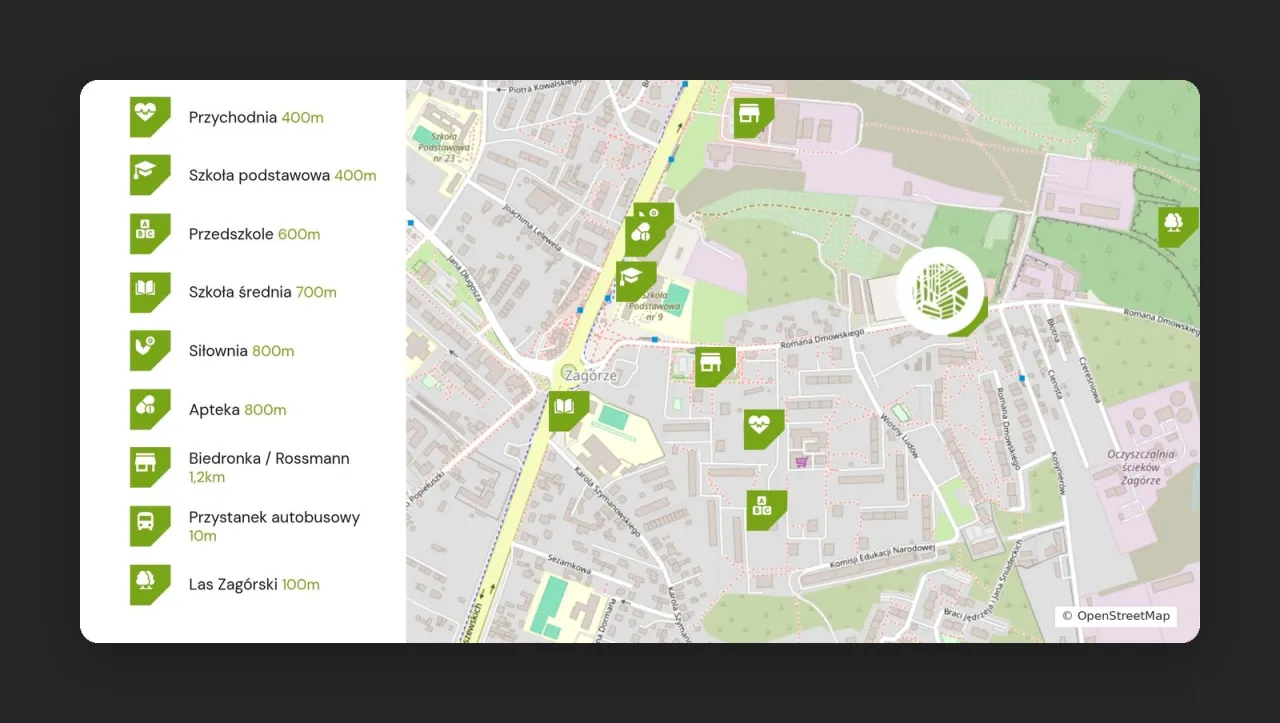This screenshot has width=1280, height=723.
Task: Select the ABC kindergarten marker on the map
Action: point(767,510)
